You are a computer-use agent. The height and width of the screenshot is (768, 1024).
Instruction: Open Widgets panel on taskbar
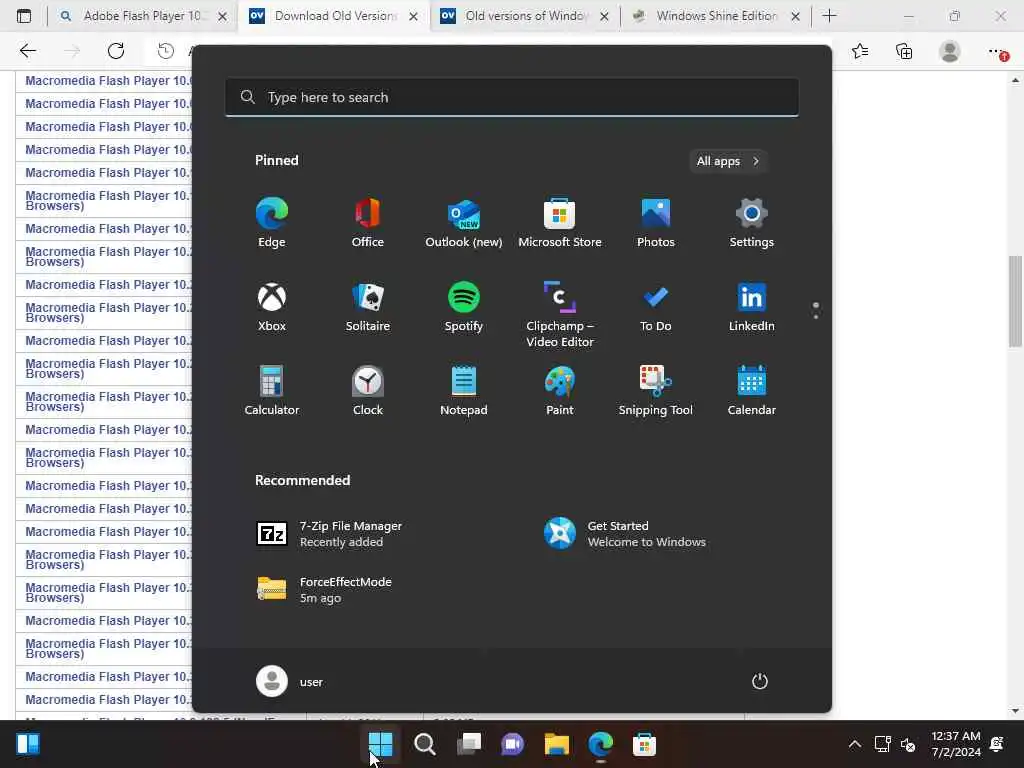pyautogui.click(x=28, y=744)
